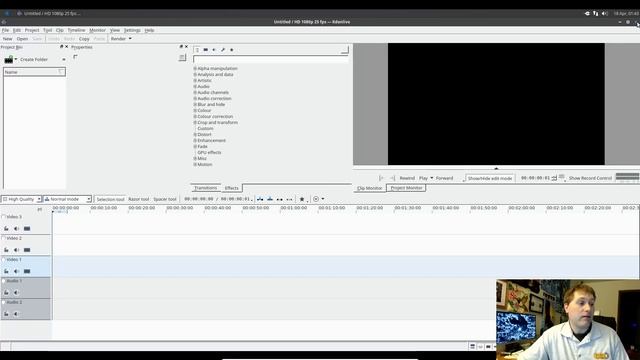Open the Timeline menu
The height and width of the screenshot is (360, 640).
(x=76, y=30)
